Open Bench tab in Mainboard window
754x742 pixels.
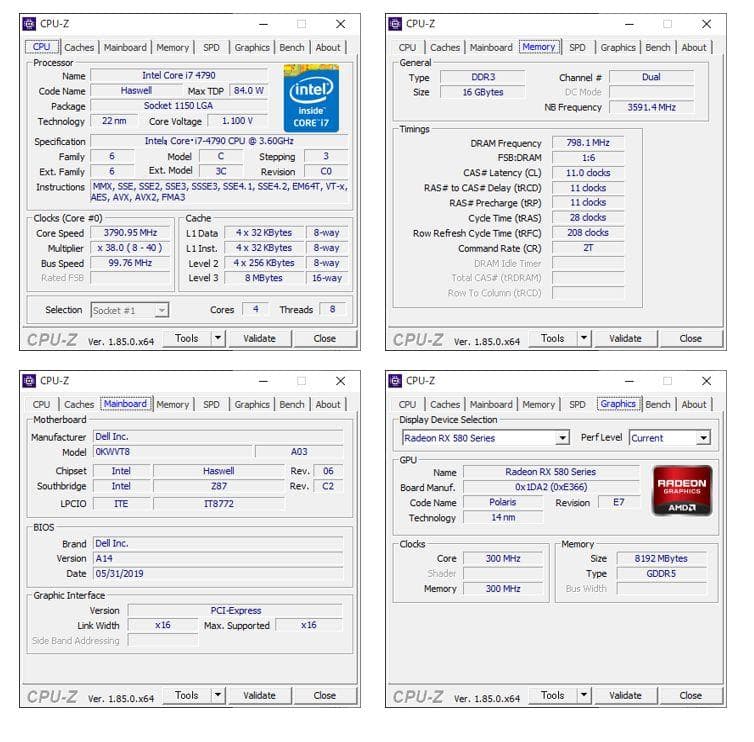[292, 404]
